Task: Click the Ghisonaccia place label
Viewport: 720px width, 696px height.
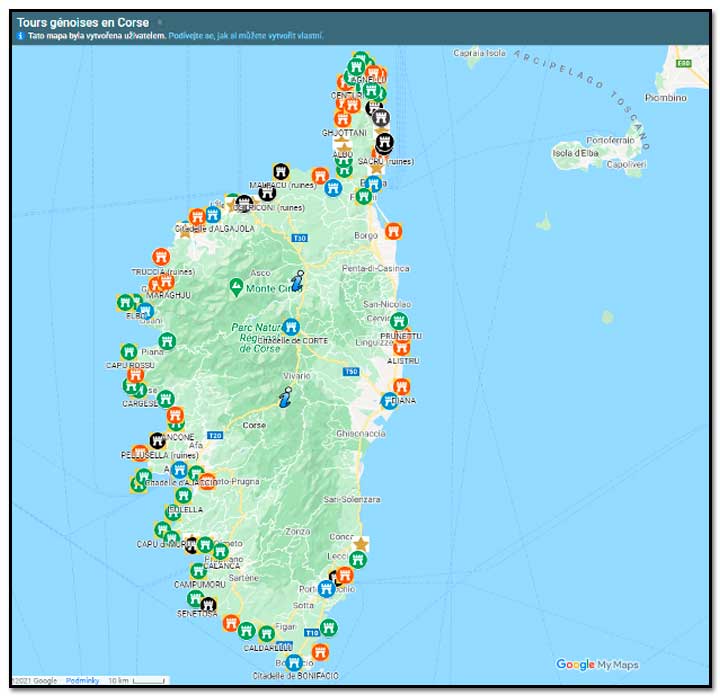Action: [361, 433]
